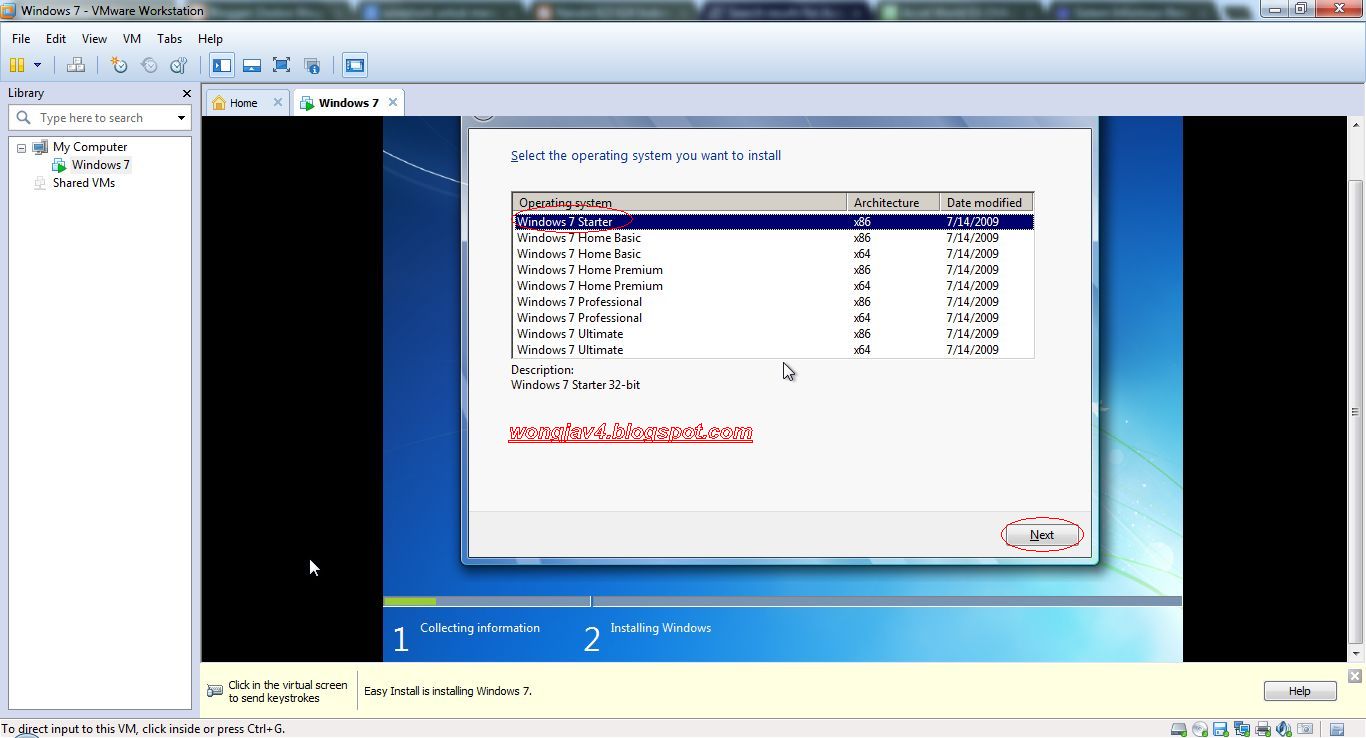Screen dimensions: 1366x738
Task: Dismiss the yellow Easy Install message bar
Action: pyautogui.click(x=1355, y=676)
